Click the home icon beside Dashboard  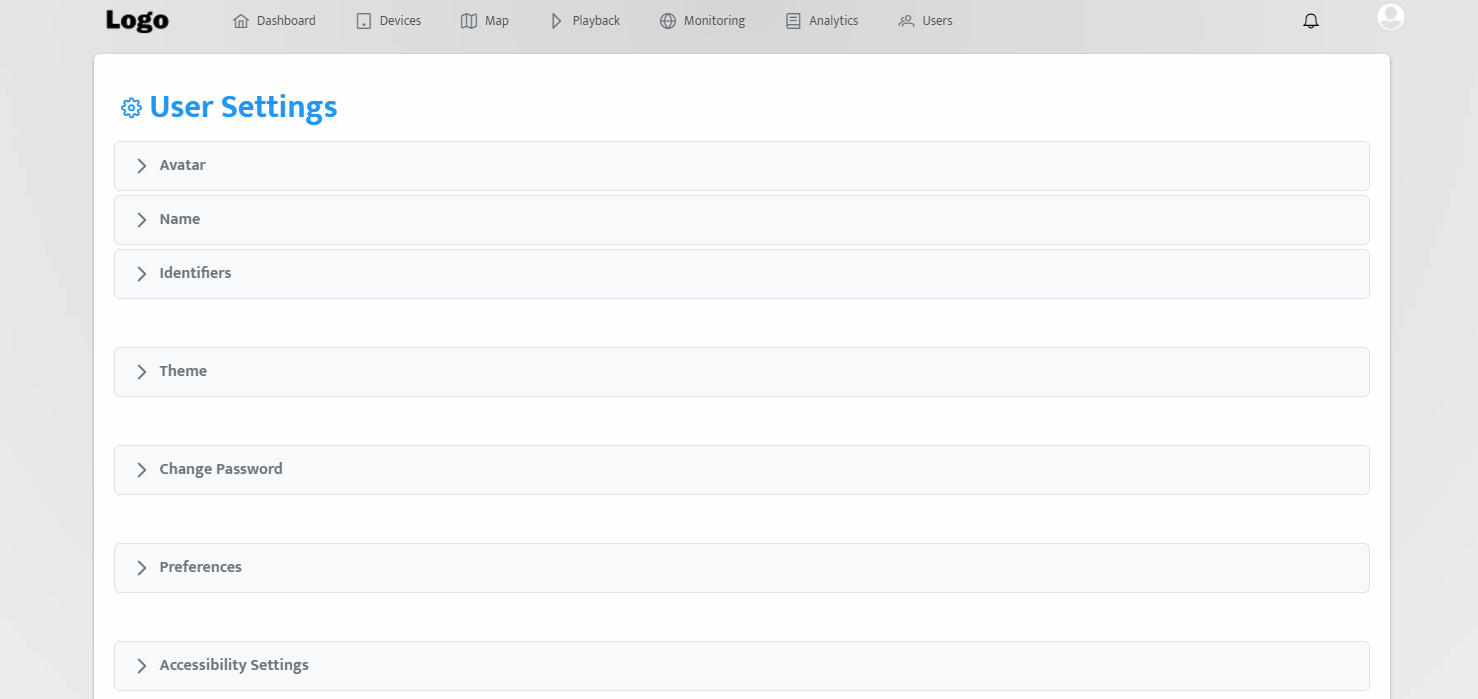240,21
